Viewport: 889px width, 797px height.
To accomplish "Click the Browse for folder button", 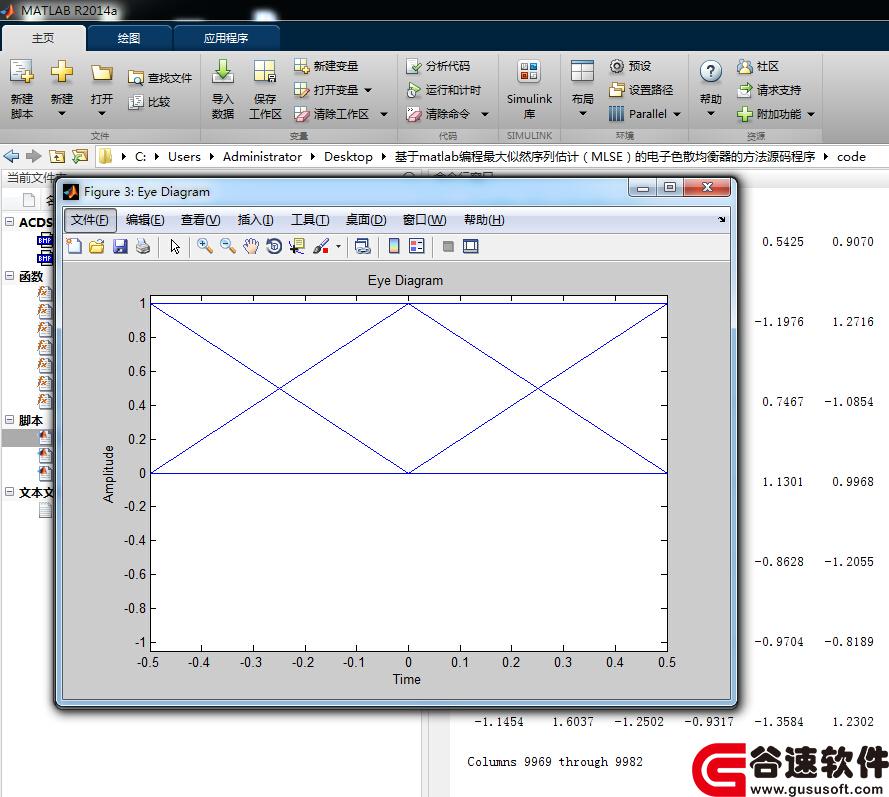I will coord(80,156).
